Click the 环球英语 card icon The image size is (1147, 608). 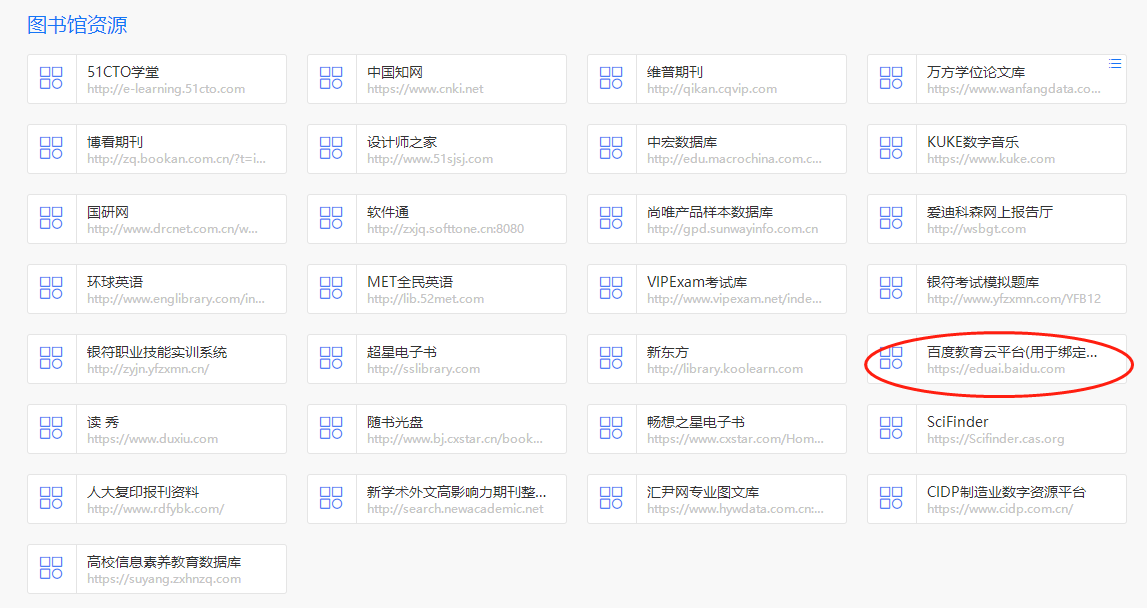(x=51, y=288)
